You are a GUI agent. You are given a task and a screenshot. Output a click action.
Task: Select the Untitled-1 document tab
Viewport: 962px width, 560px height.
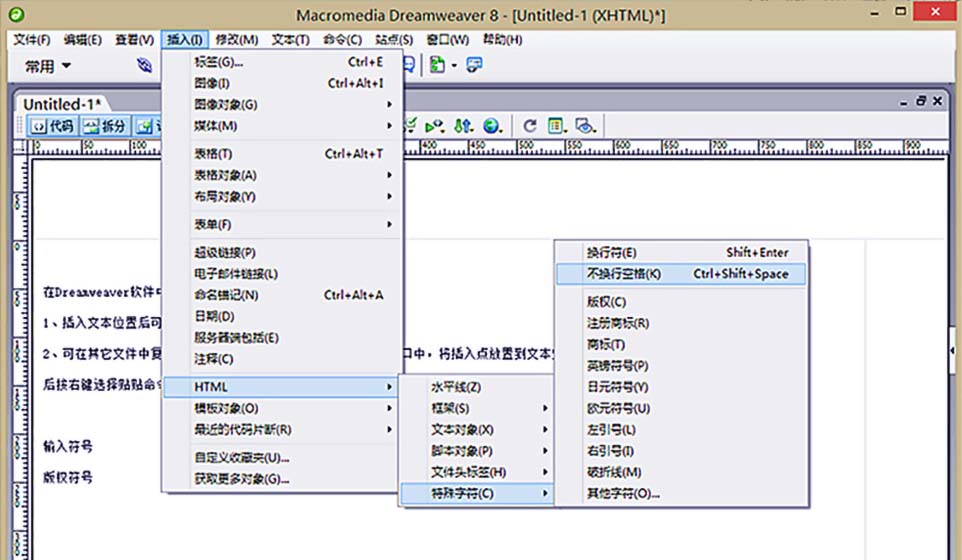click(x=61, y=104)
